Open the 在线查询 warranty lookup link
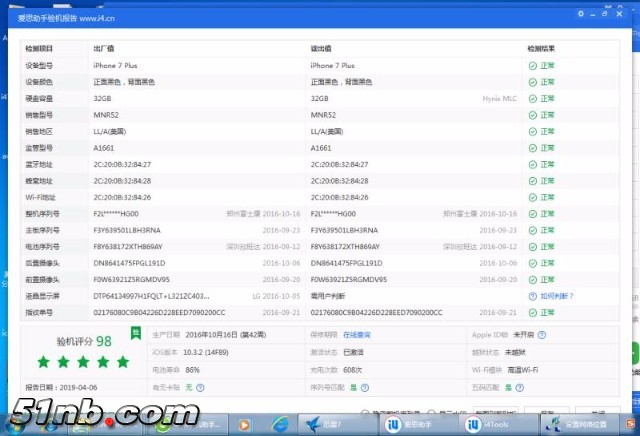 tap(358, 333)
